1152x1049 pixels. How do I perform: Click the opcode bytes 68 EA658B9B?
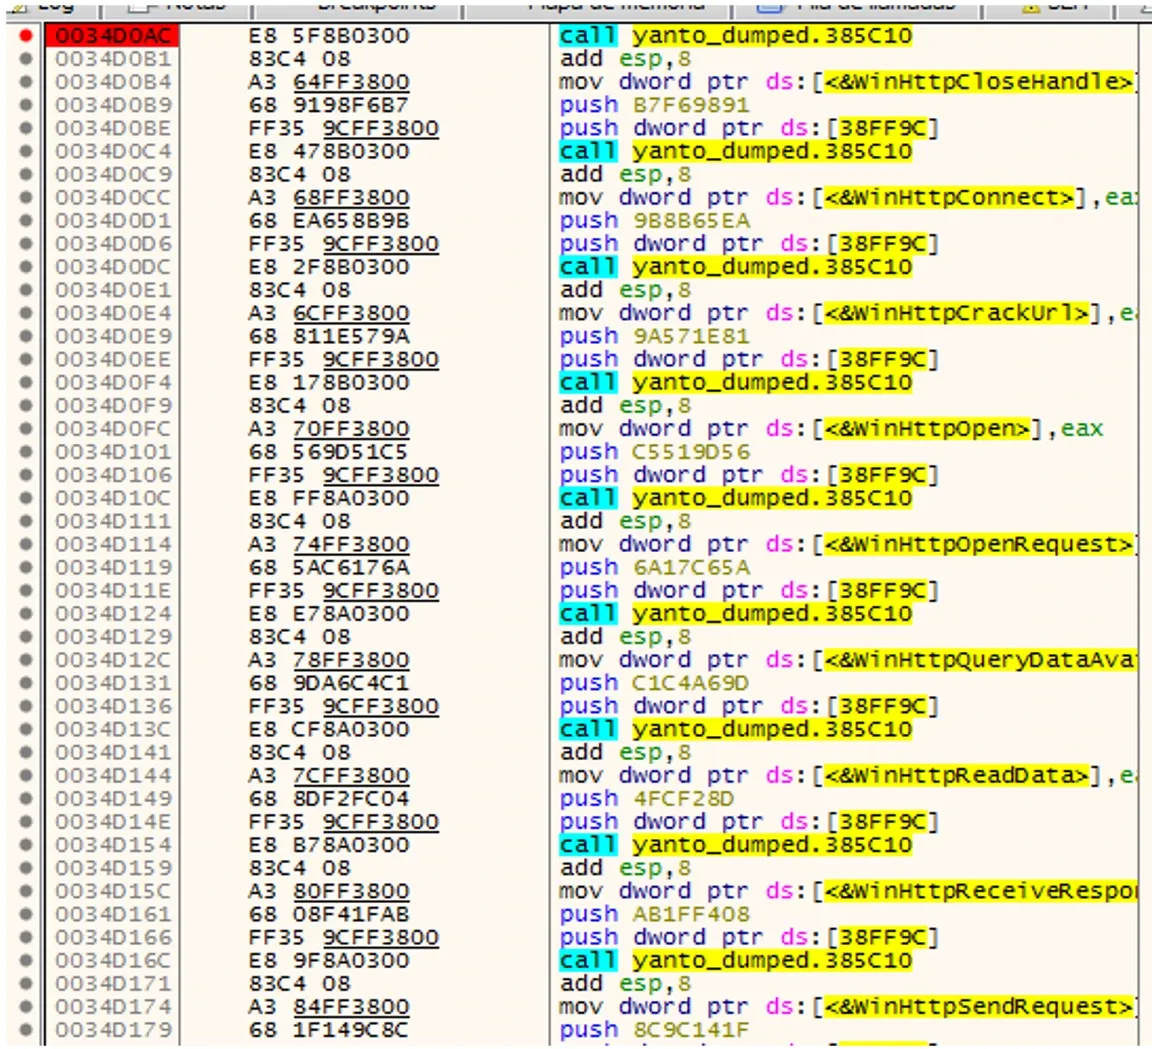point(328,220)
